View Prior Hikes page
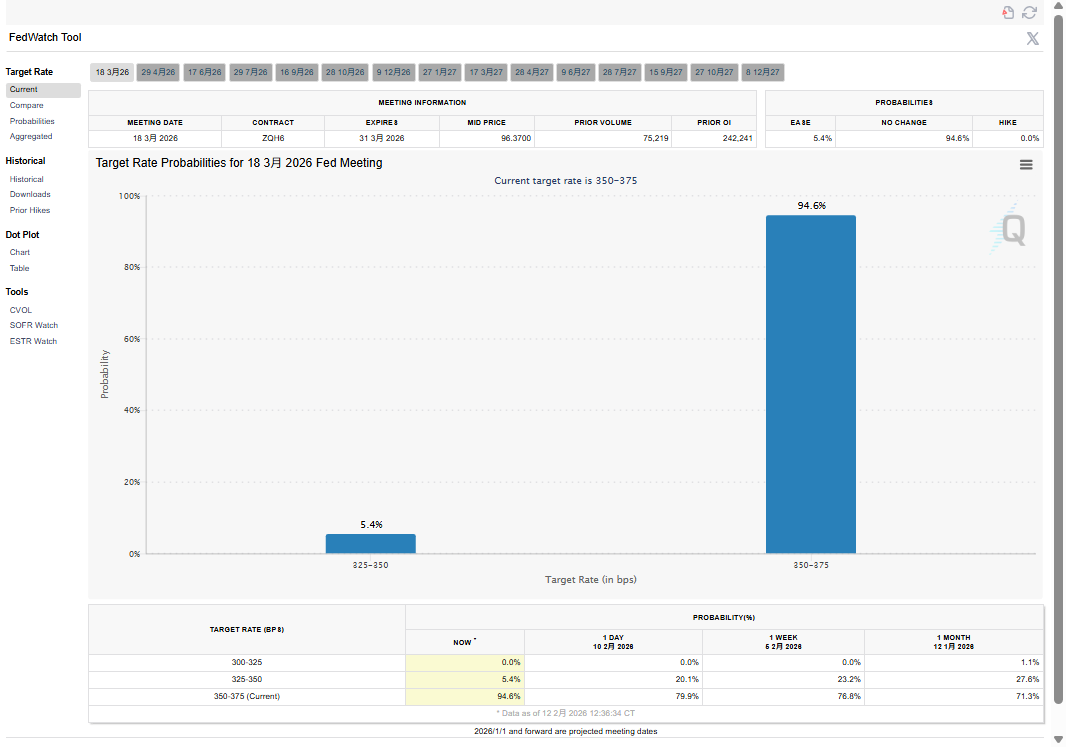This screenshot has width=1084, height=753. click(30, 210)
